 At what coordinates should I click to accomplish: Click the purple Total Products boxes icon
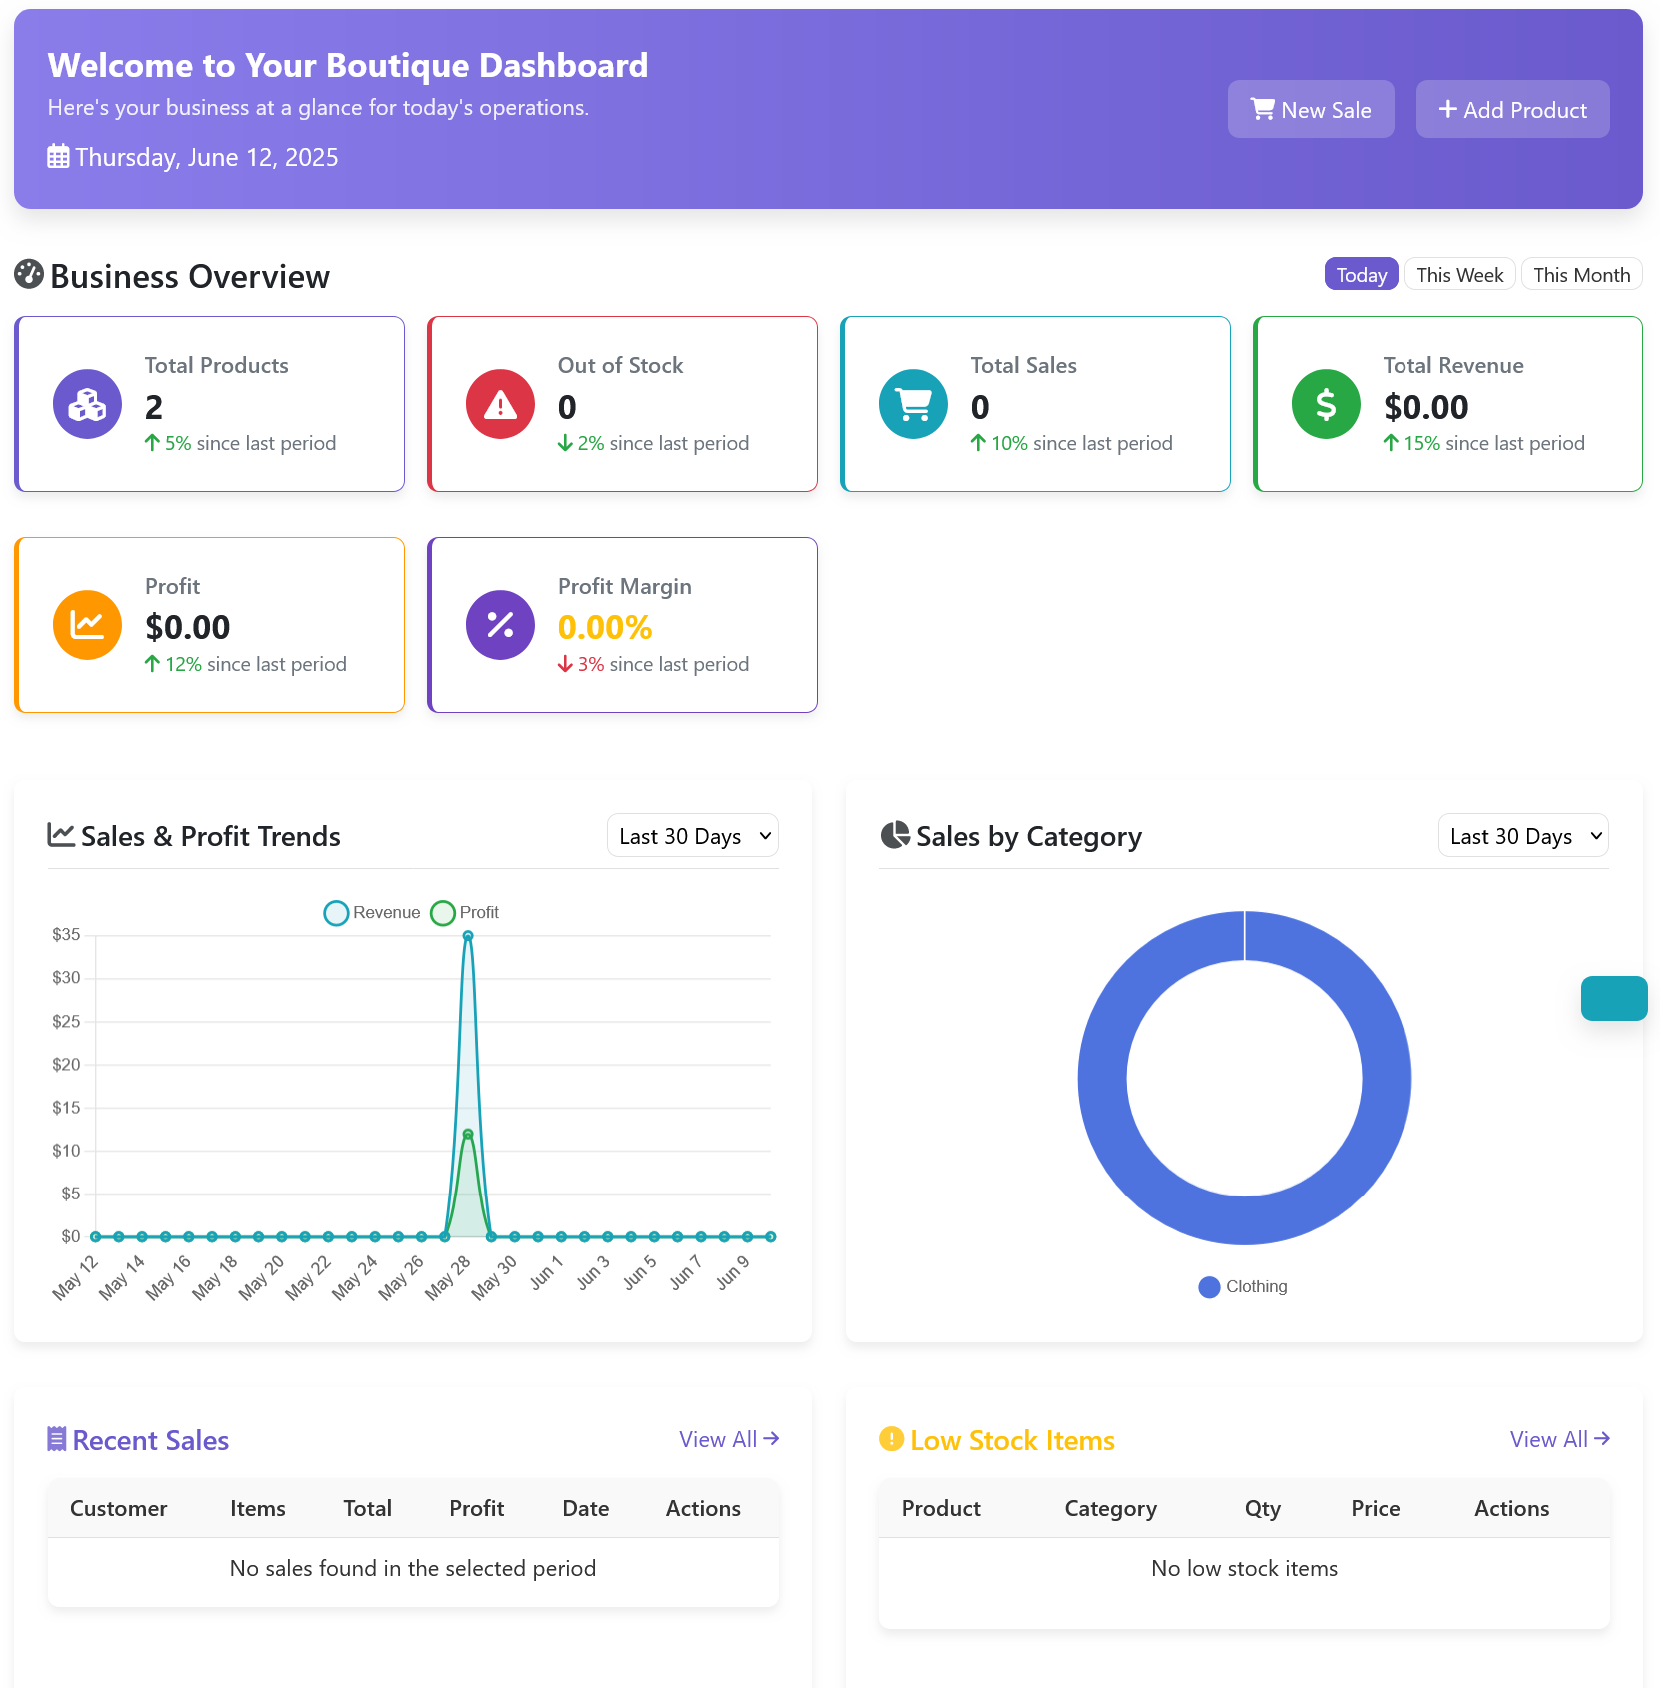(87, 404)
